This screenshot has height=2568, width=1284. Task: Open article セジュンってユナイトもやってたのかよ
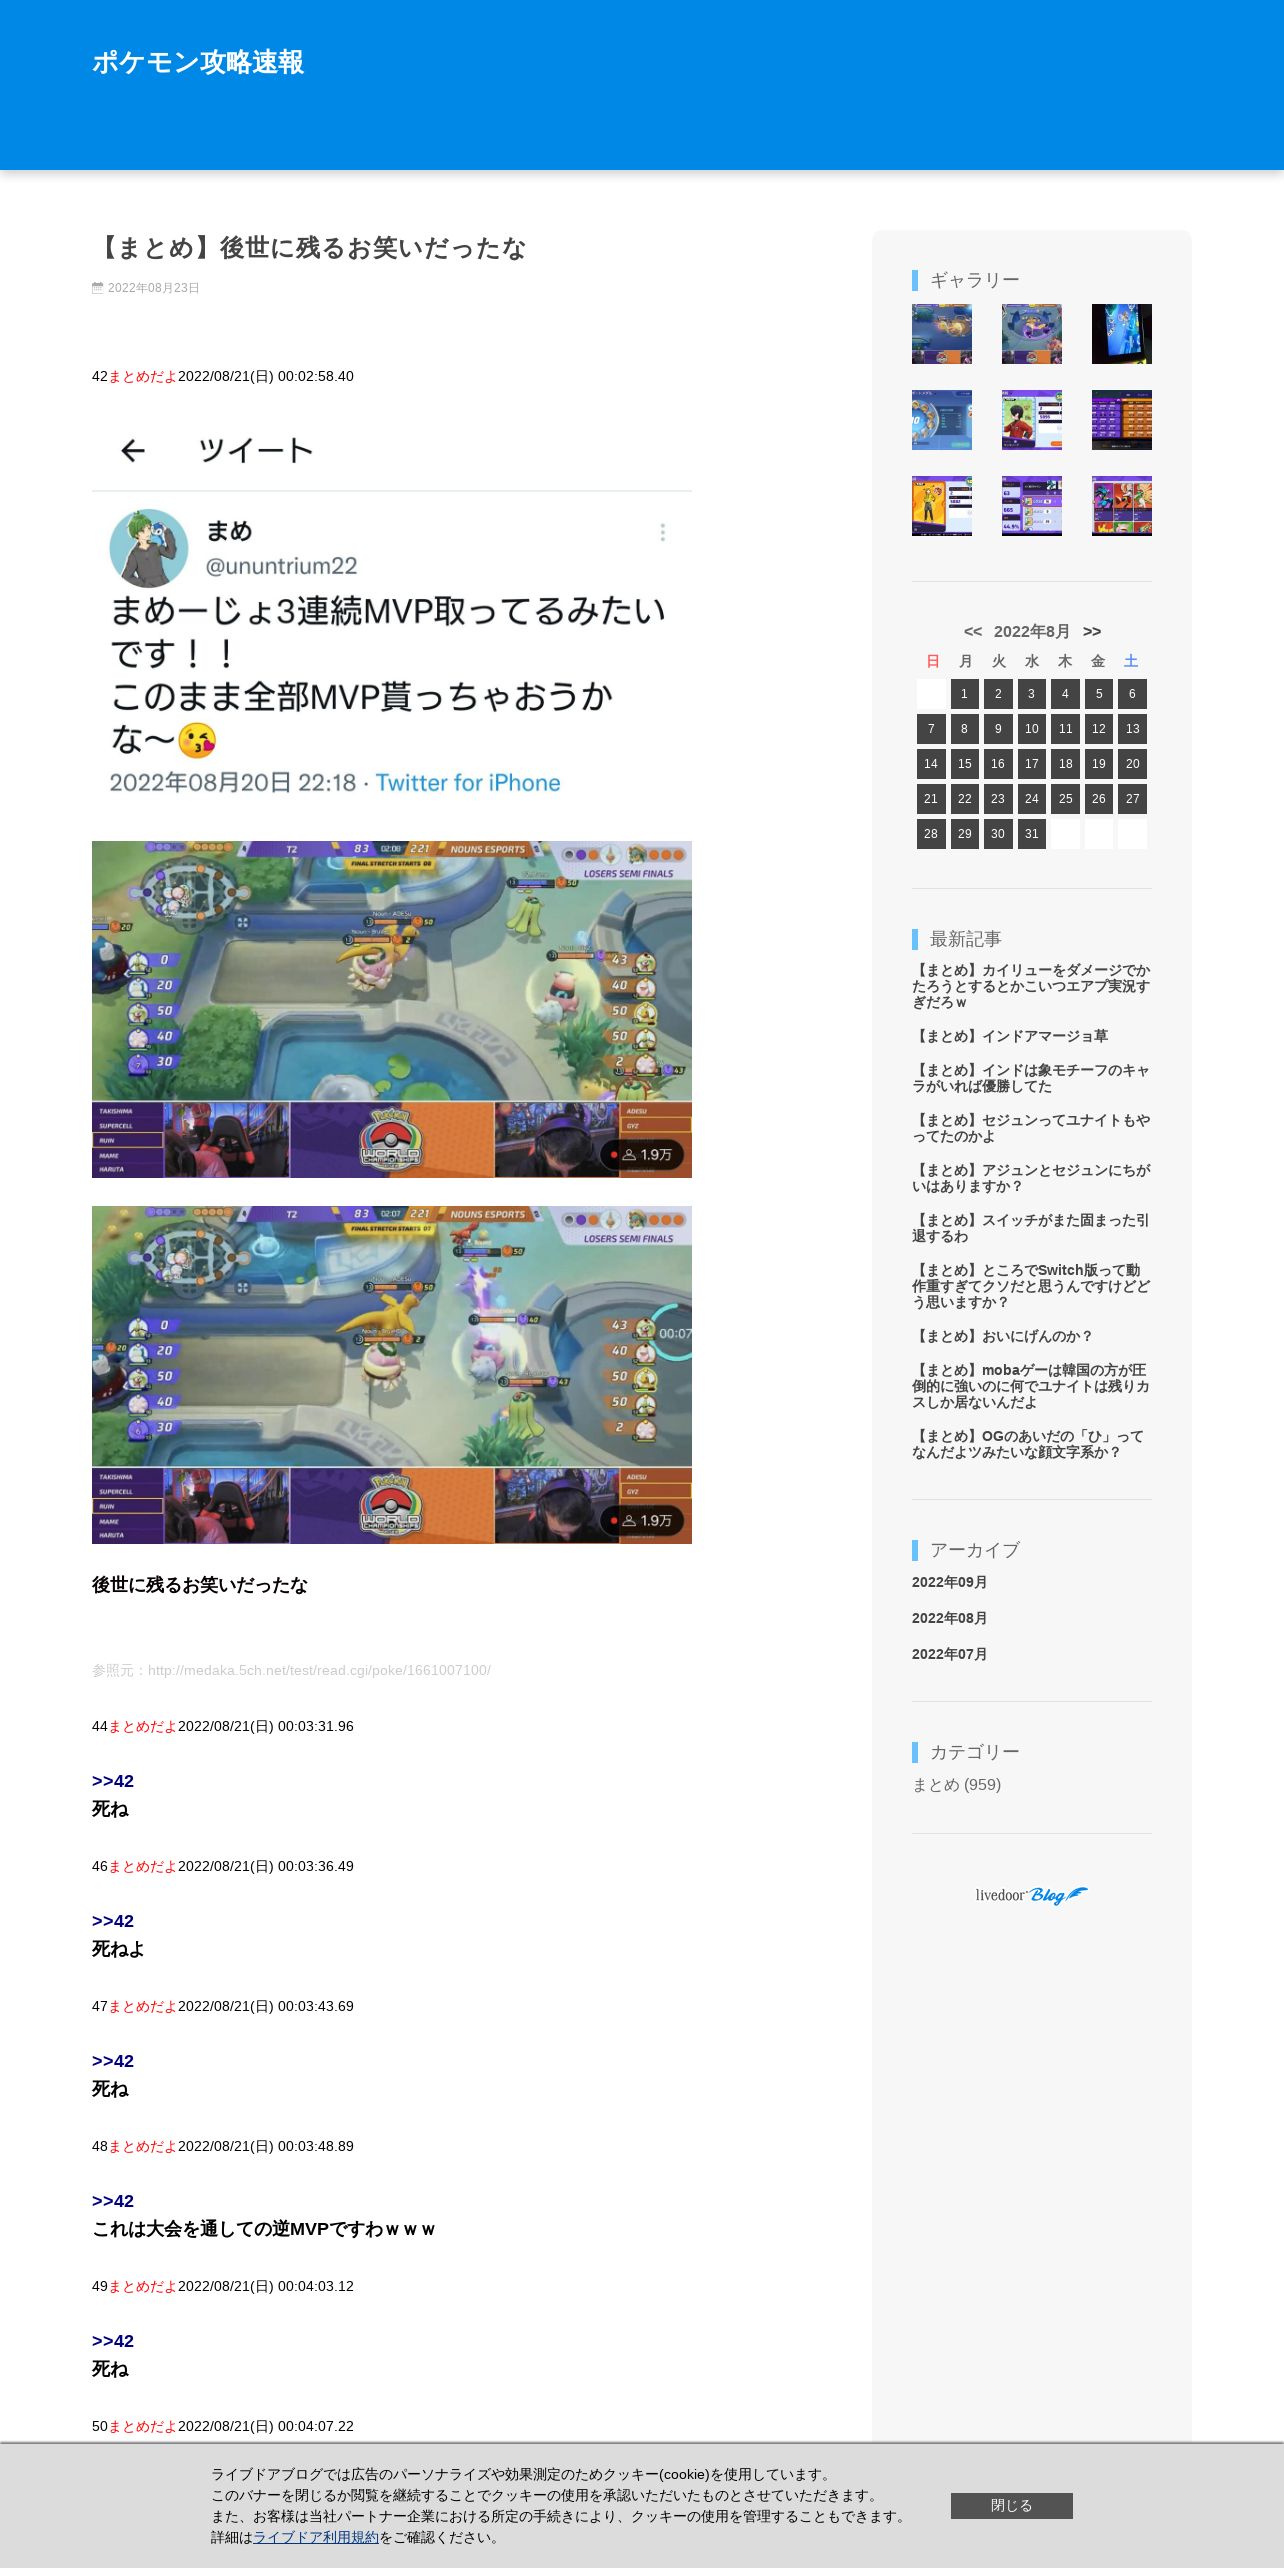pyautogui.click(x=1031, y=1128)
